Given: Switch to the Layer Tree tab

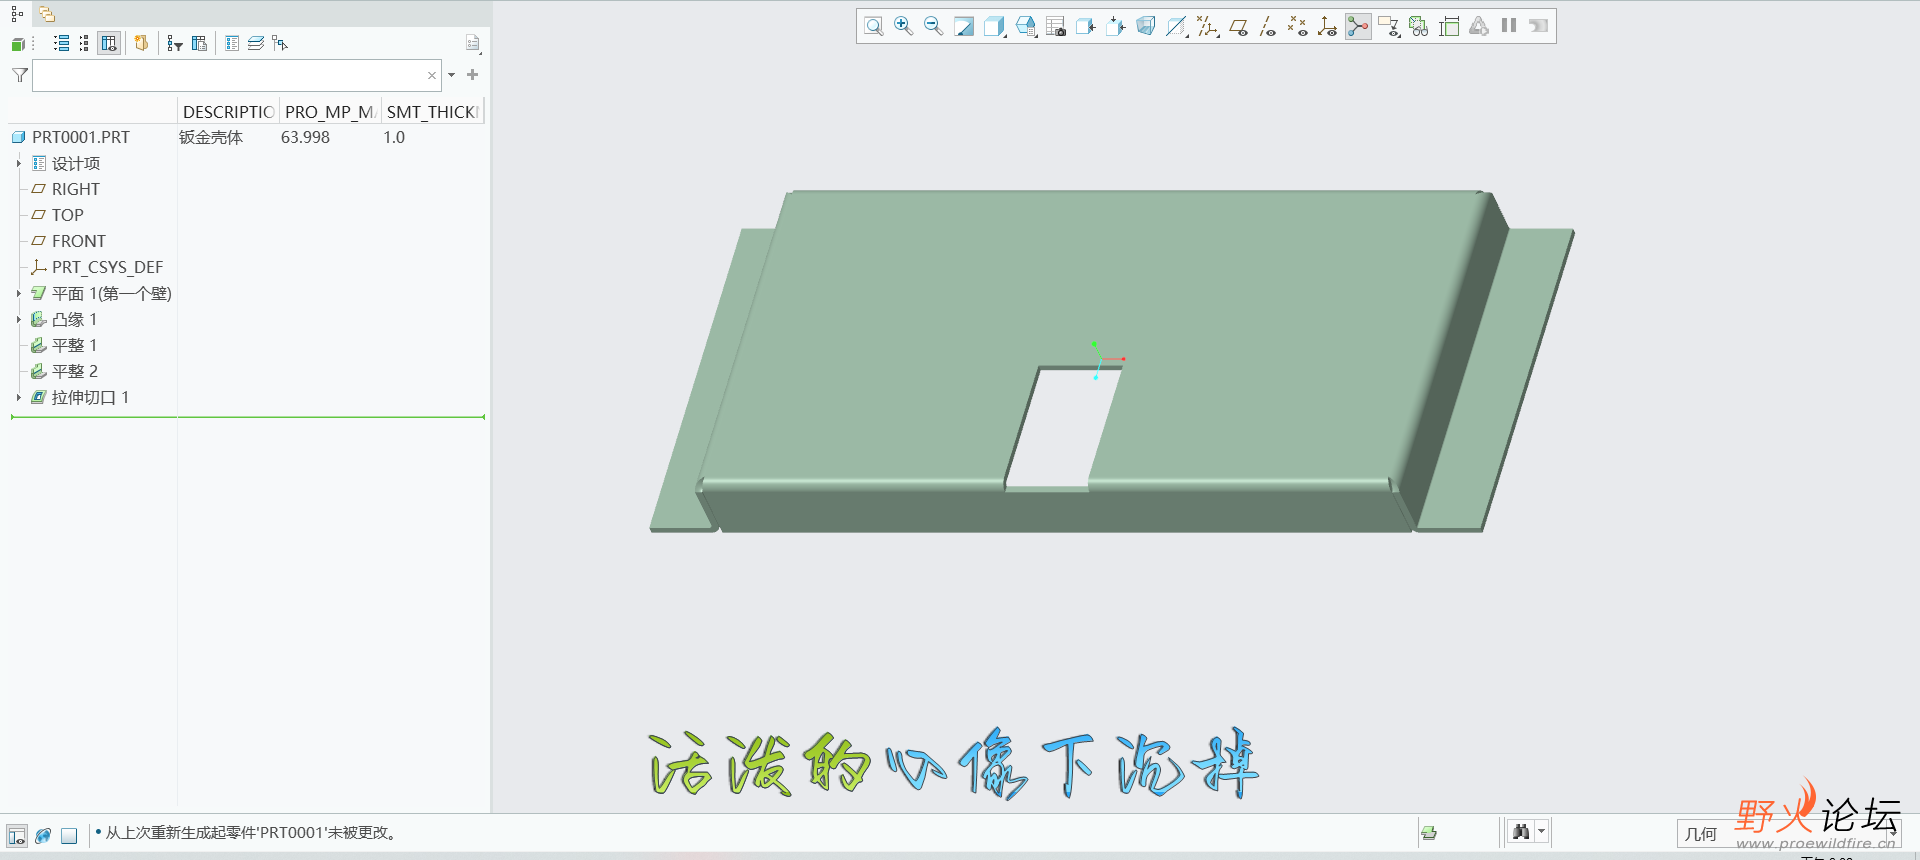Looking at the screenshot, I should click(x=47, y=14).
